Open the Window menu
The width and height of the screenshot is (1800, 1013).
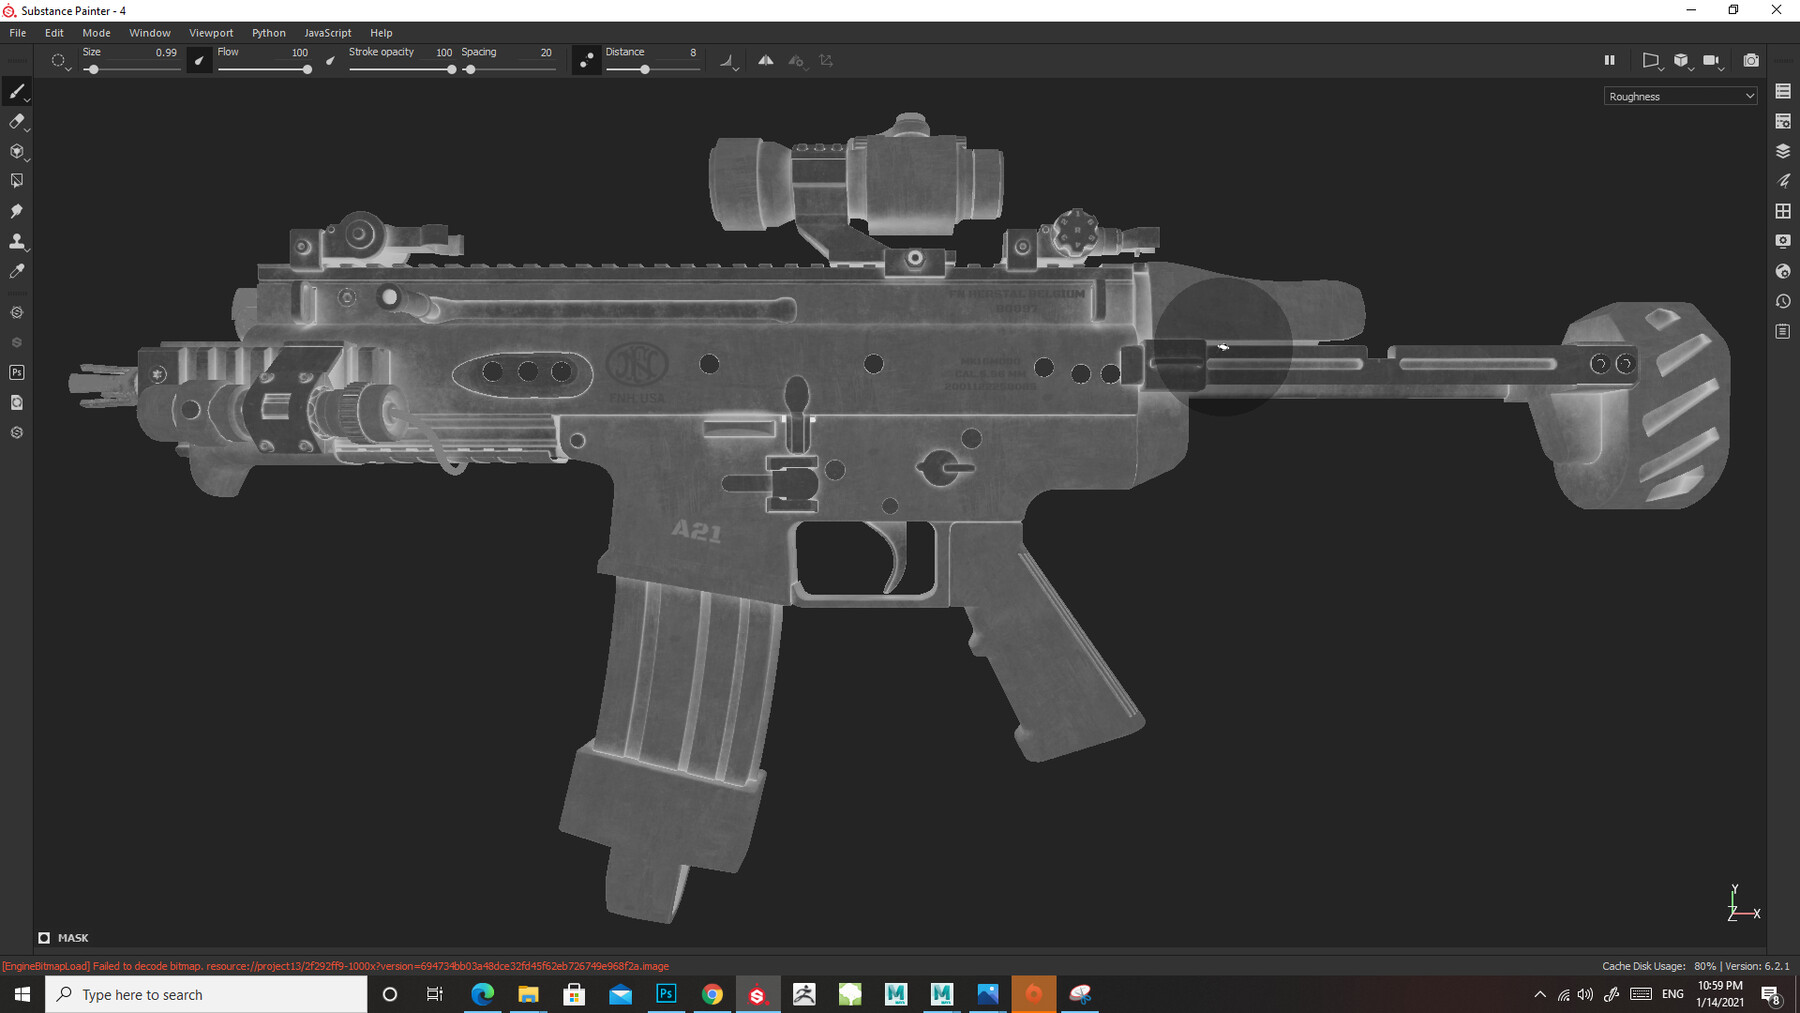(x=149, y=32)
